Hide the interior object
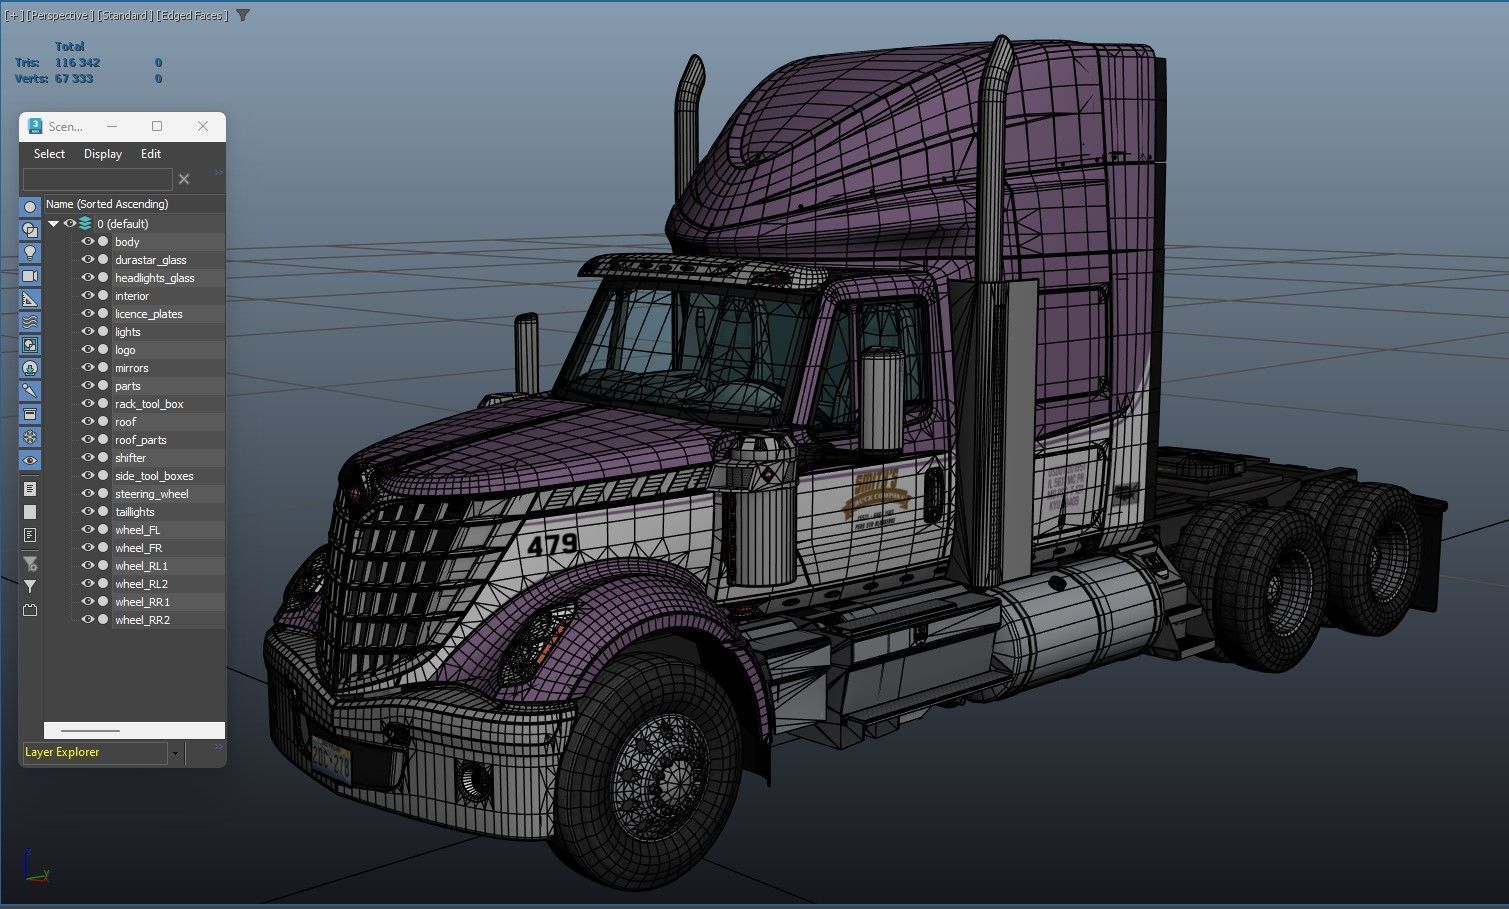Image resolution: width=1509 pixels, height=909 pixels. click(88, 296)
